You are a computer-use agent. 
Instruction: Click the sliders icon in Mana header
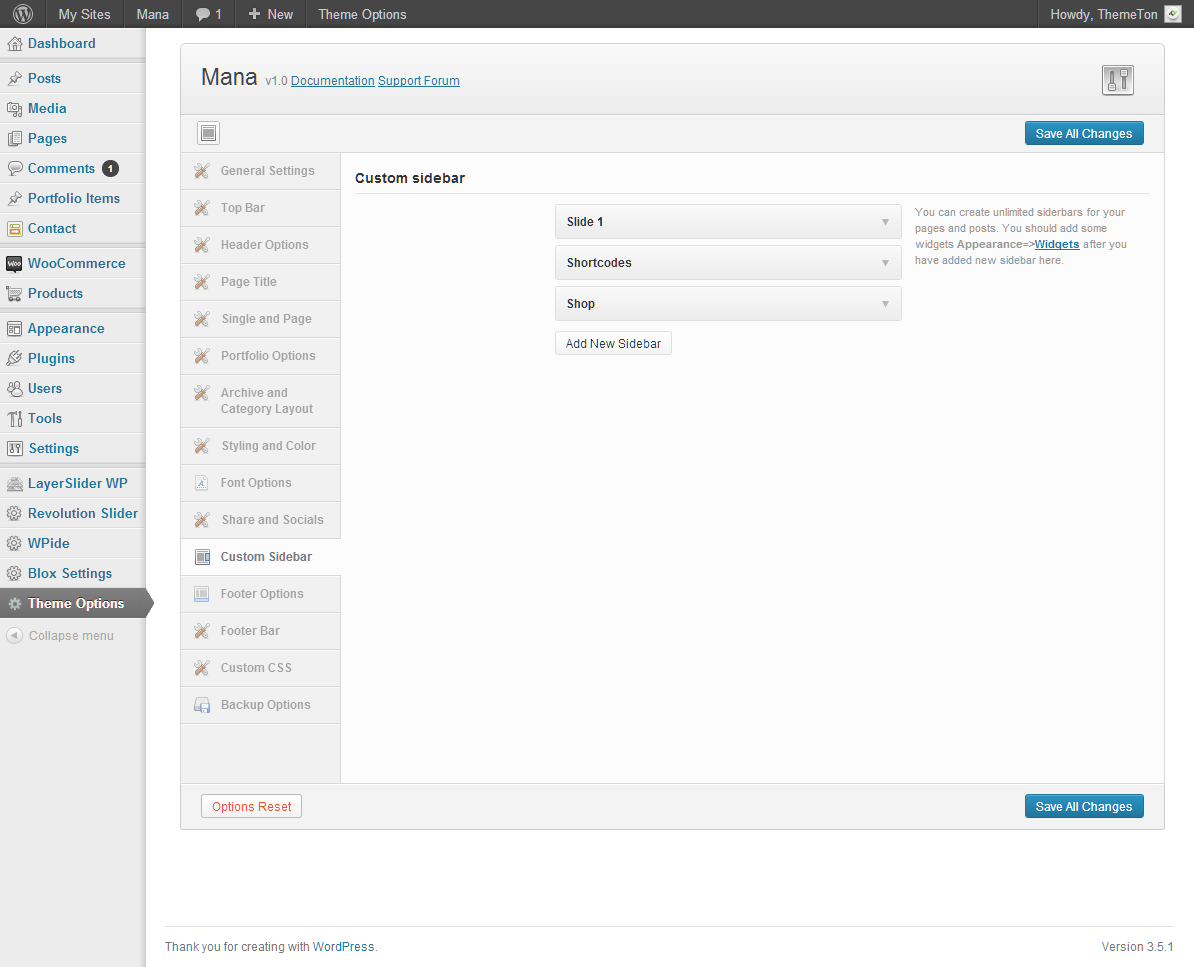[x=1117, y=80]
